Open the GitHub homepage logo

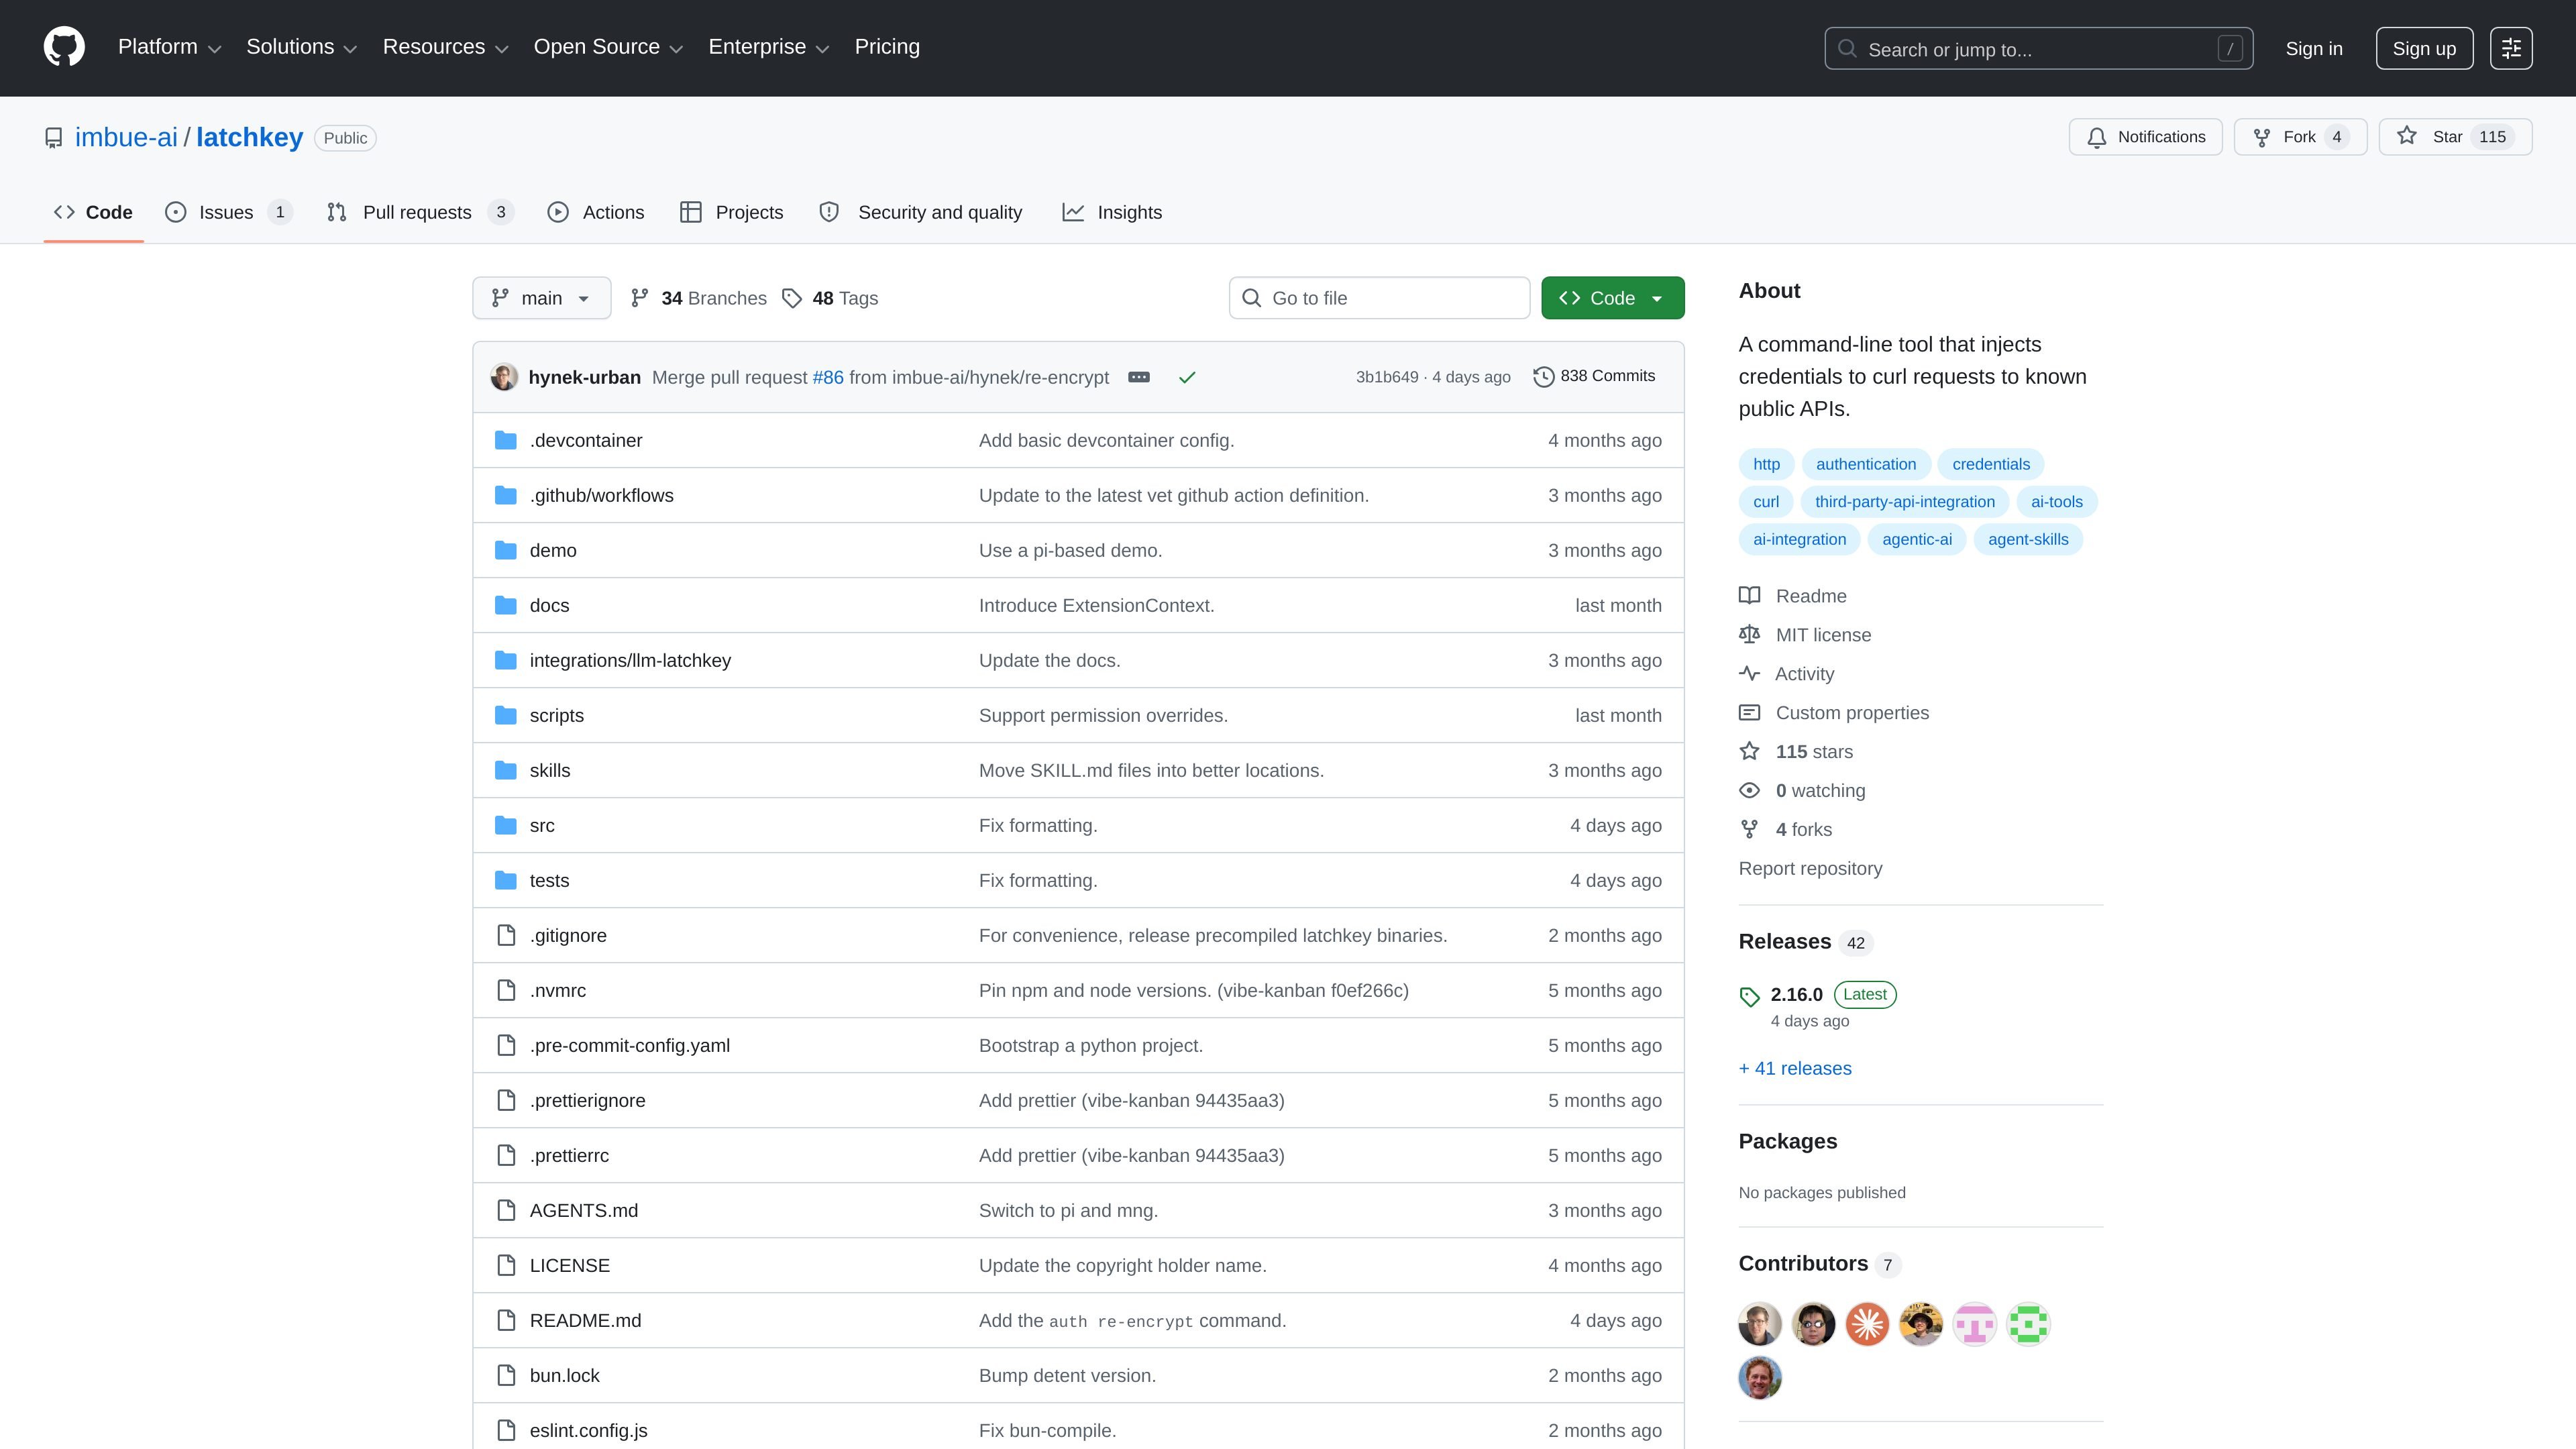tap(64, 47)
